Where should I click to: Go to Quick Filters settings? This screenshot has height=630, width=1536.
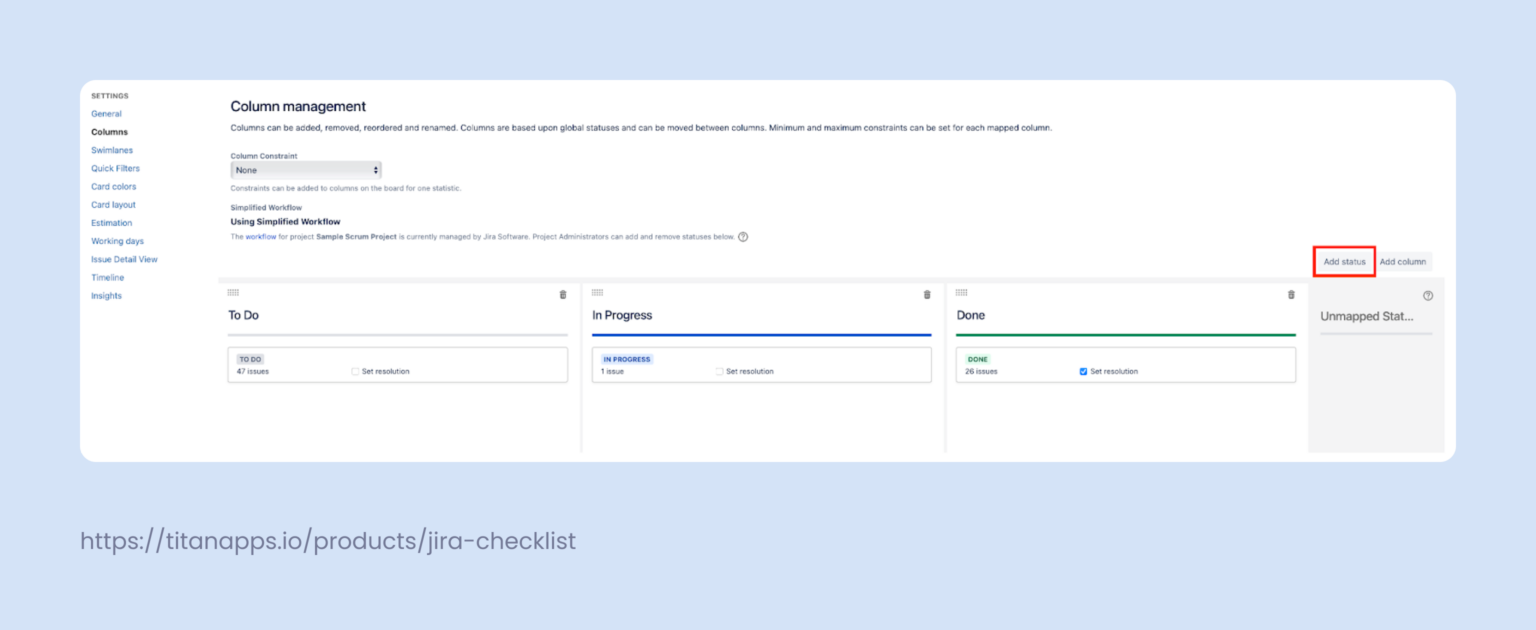[113, 168]
